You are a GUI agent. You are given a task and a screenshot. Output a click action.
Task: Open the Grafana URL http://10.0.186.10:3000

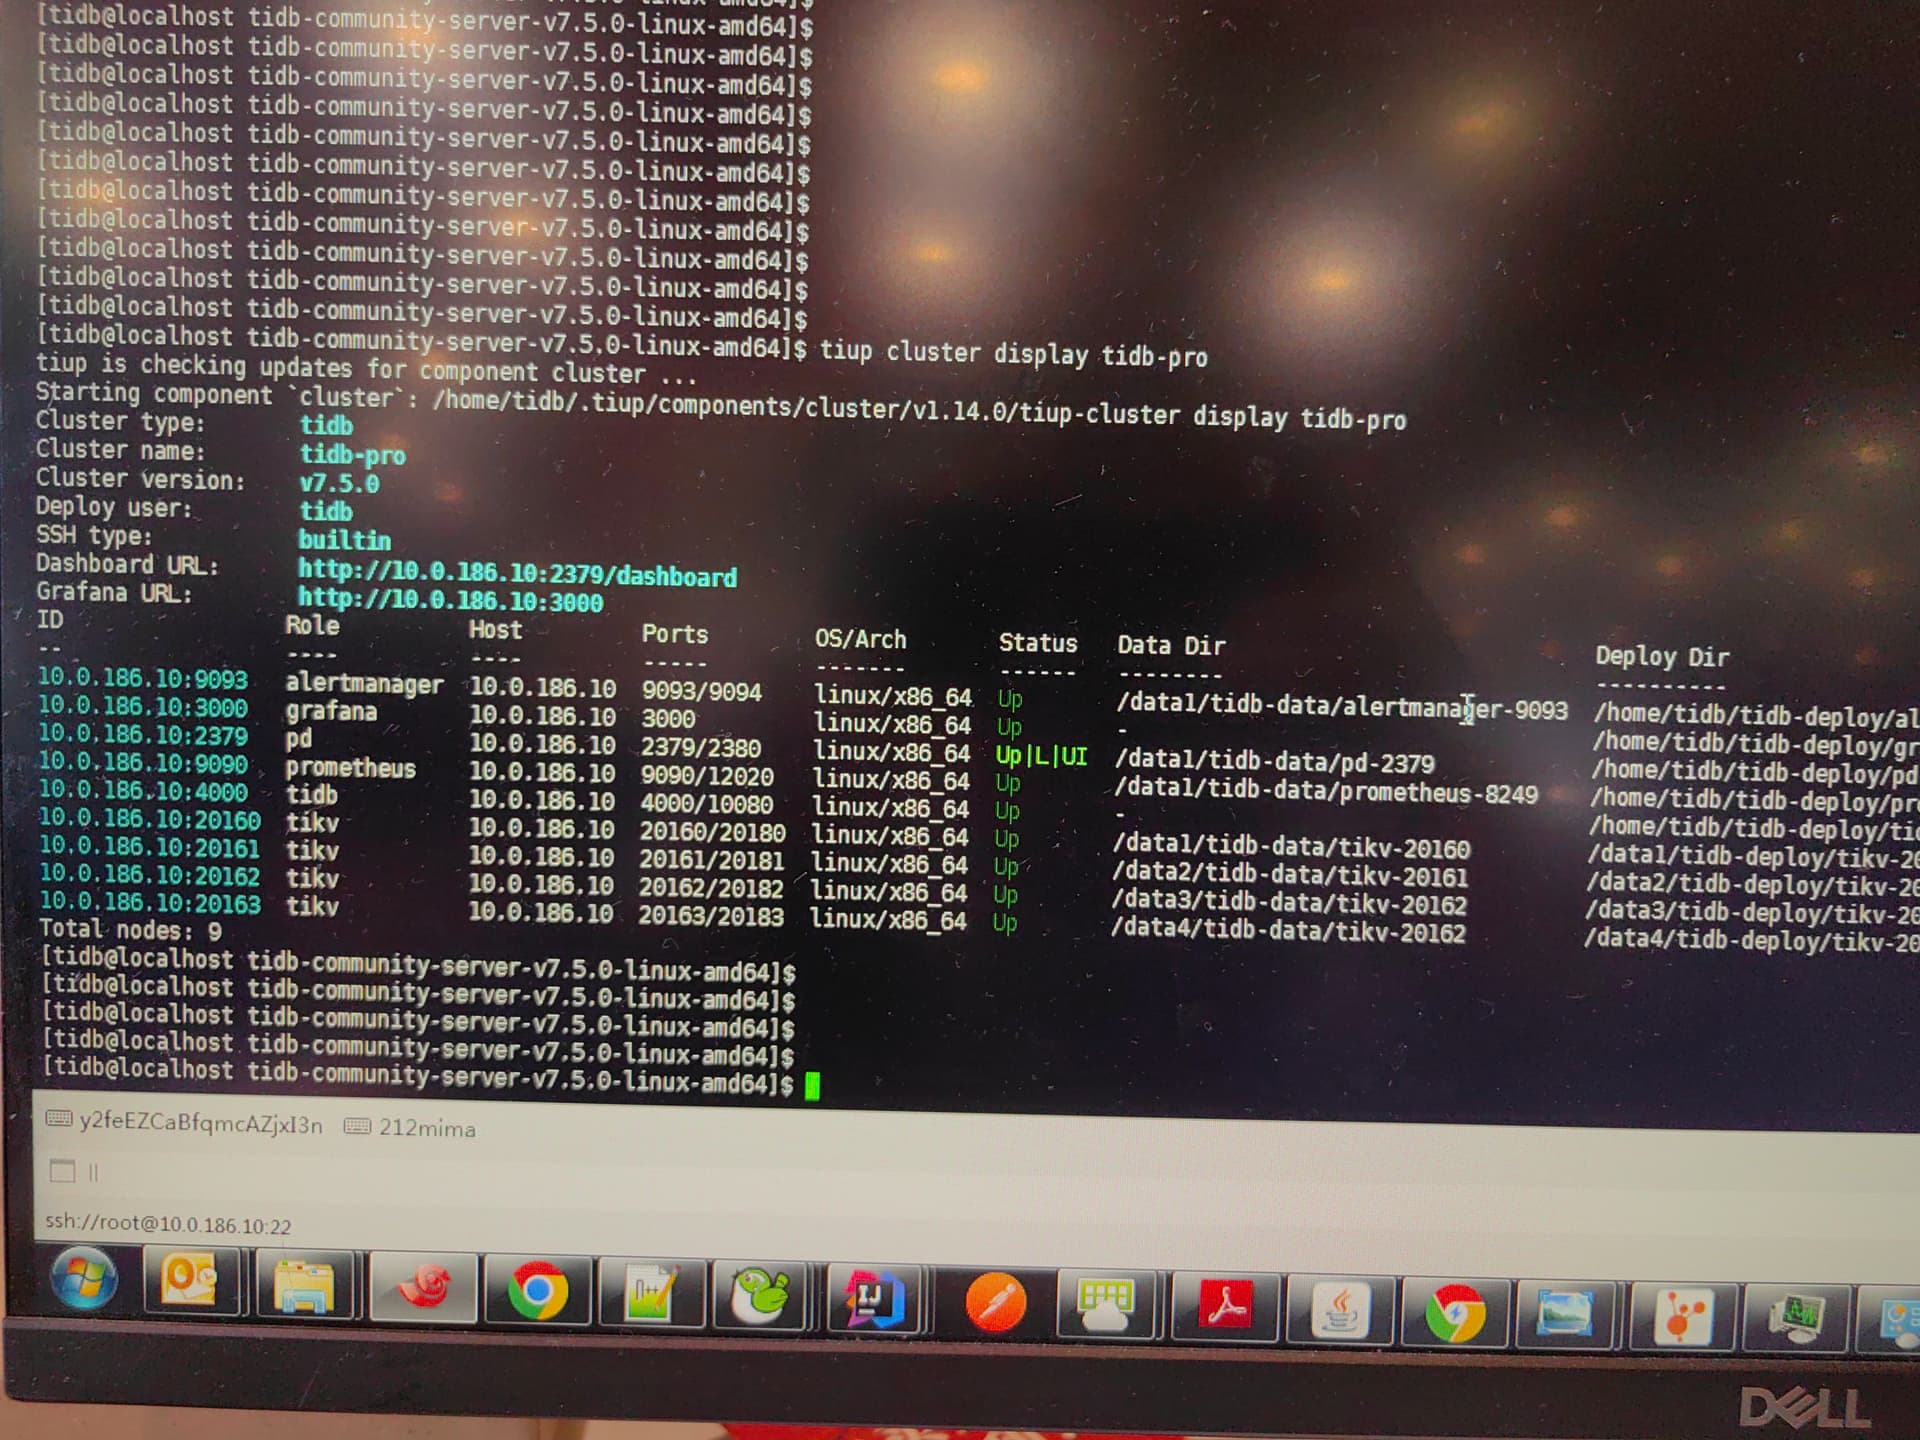tap(450, 600)
